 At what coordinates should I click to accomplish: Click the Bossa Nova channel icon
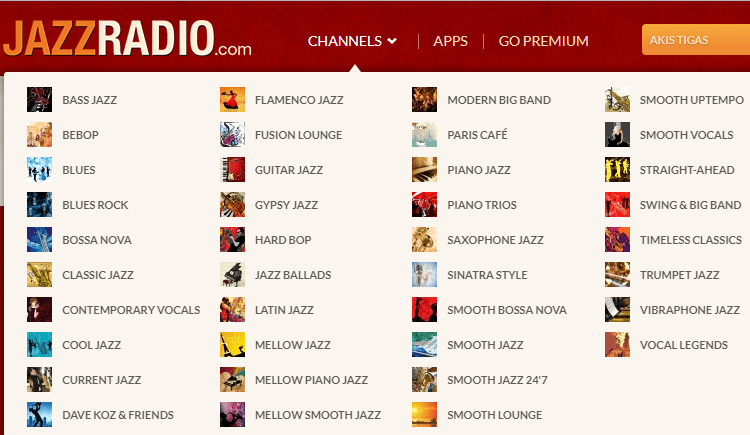39,239
